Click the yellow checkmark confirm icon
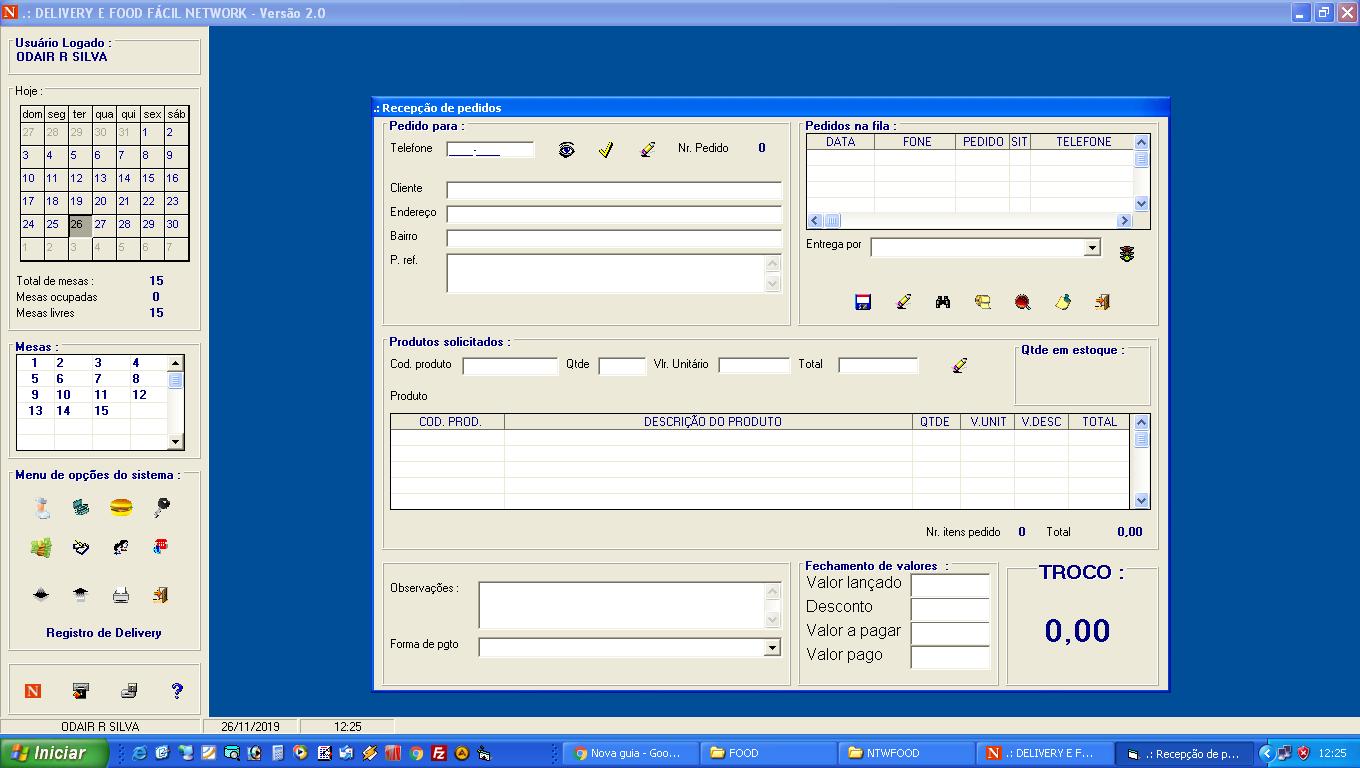This screenshot has width=1360, height=768. (x=606, y=150)
